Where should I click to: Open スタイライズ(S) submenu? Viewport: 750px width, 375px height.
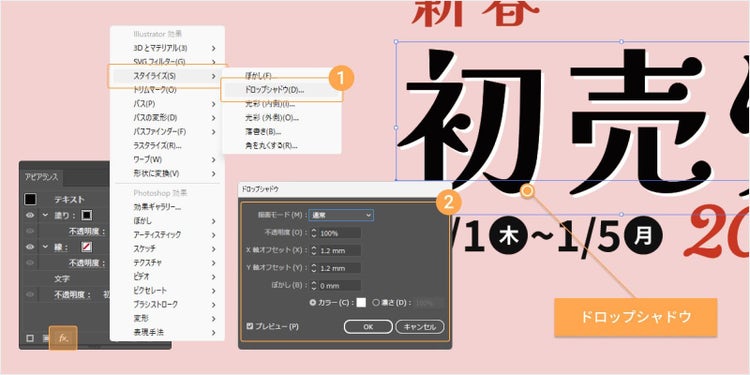click(167, 76)
